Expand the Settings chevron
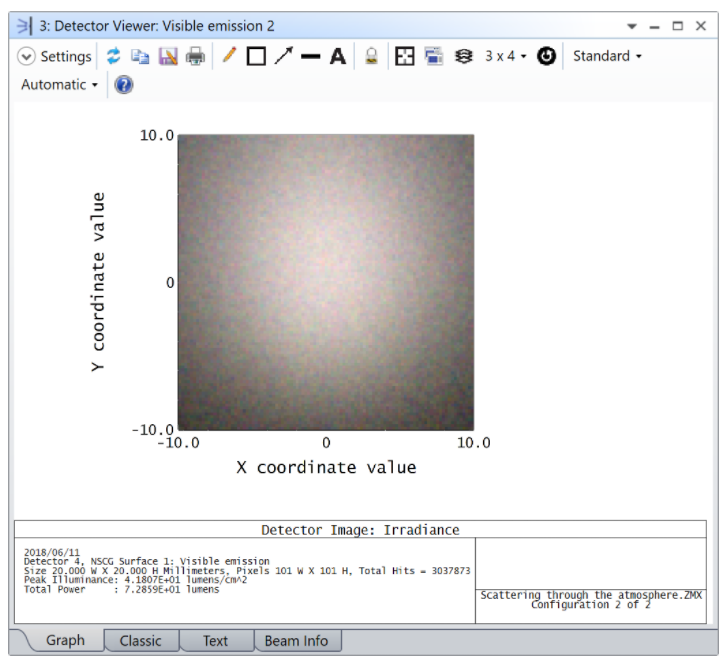726x668 pixels. click(x=27, y=57)
